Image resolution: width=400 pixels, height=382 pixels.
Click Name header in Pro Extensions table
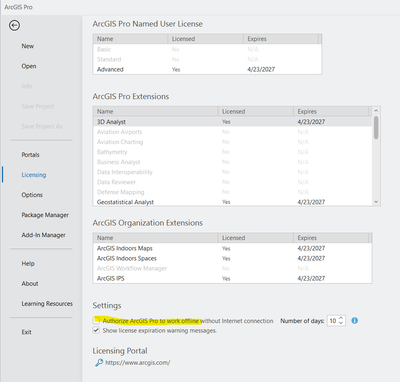(155, 111)
